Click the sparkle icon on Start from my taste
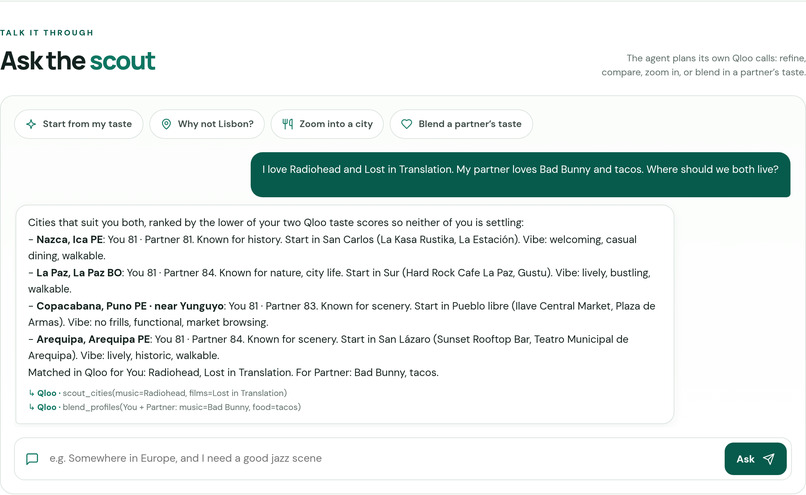 tap(31, 124)
